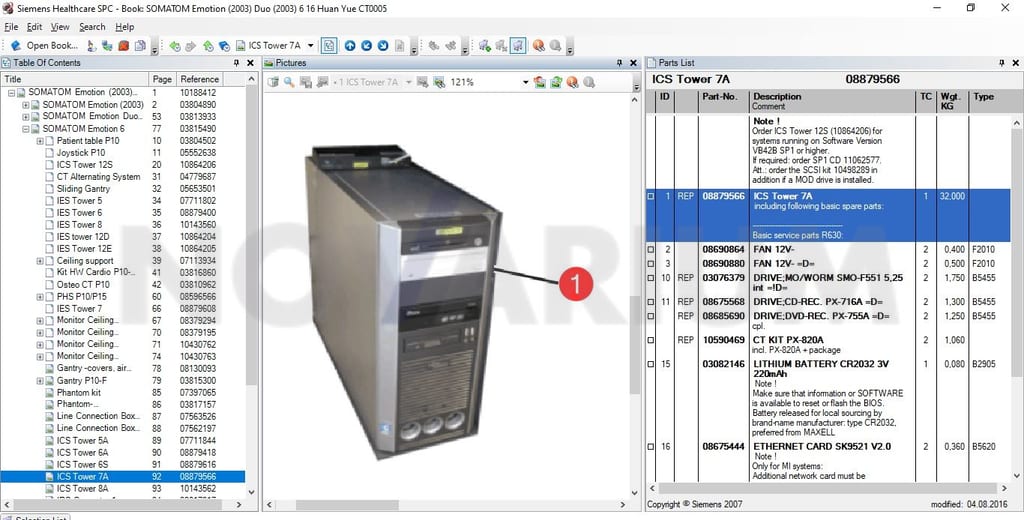This screenshot has height=520, width=1024.
Task: Check the box for ETHERNET CARD SK9521 row
Action: coord(650,447)
